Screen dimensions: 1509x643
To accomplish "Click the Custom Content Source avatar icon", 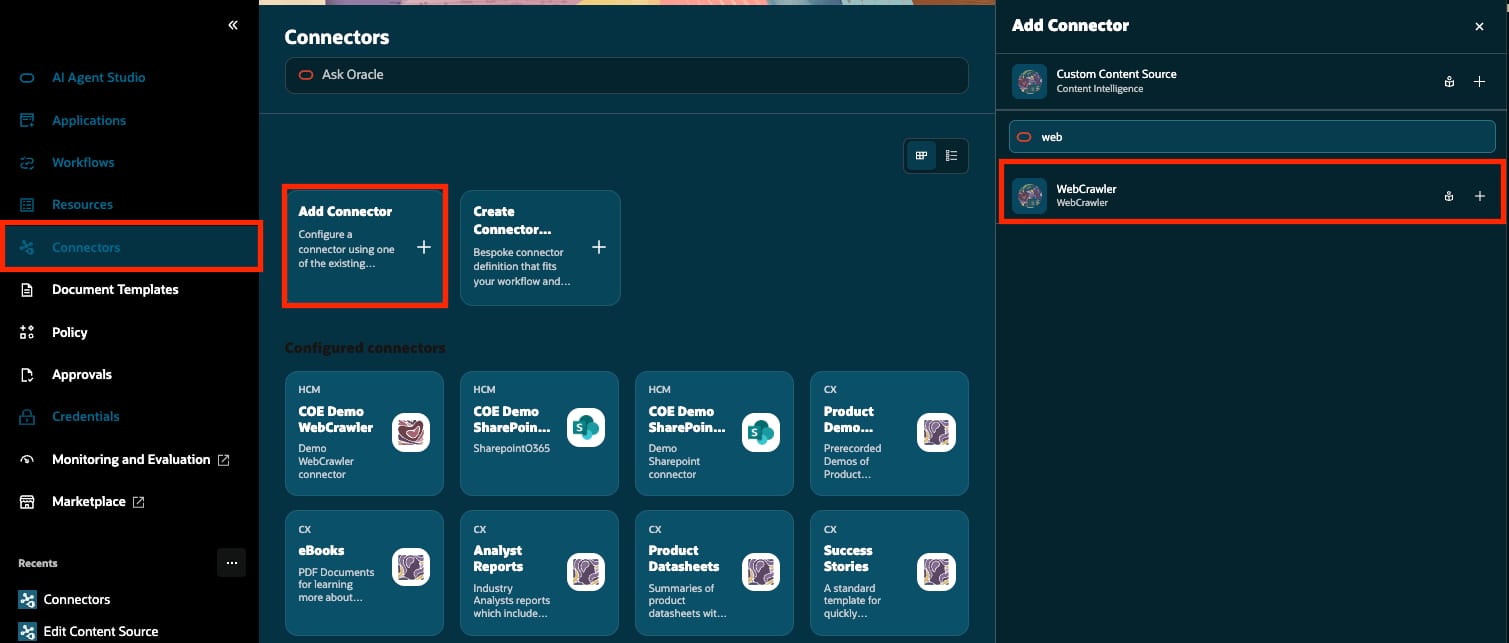I will [1029, 81].
